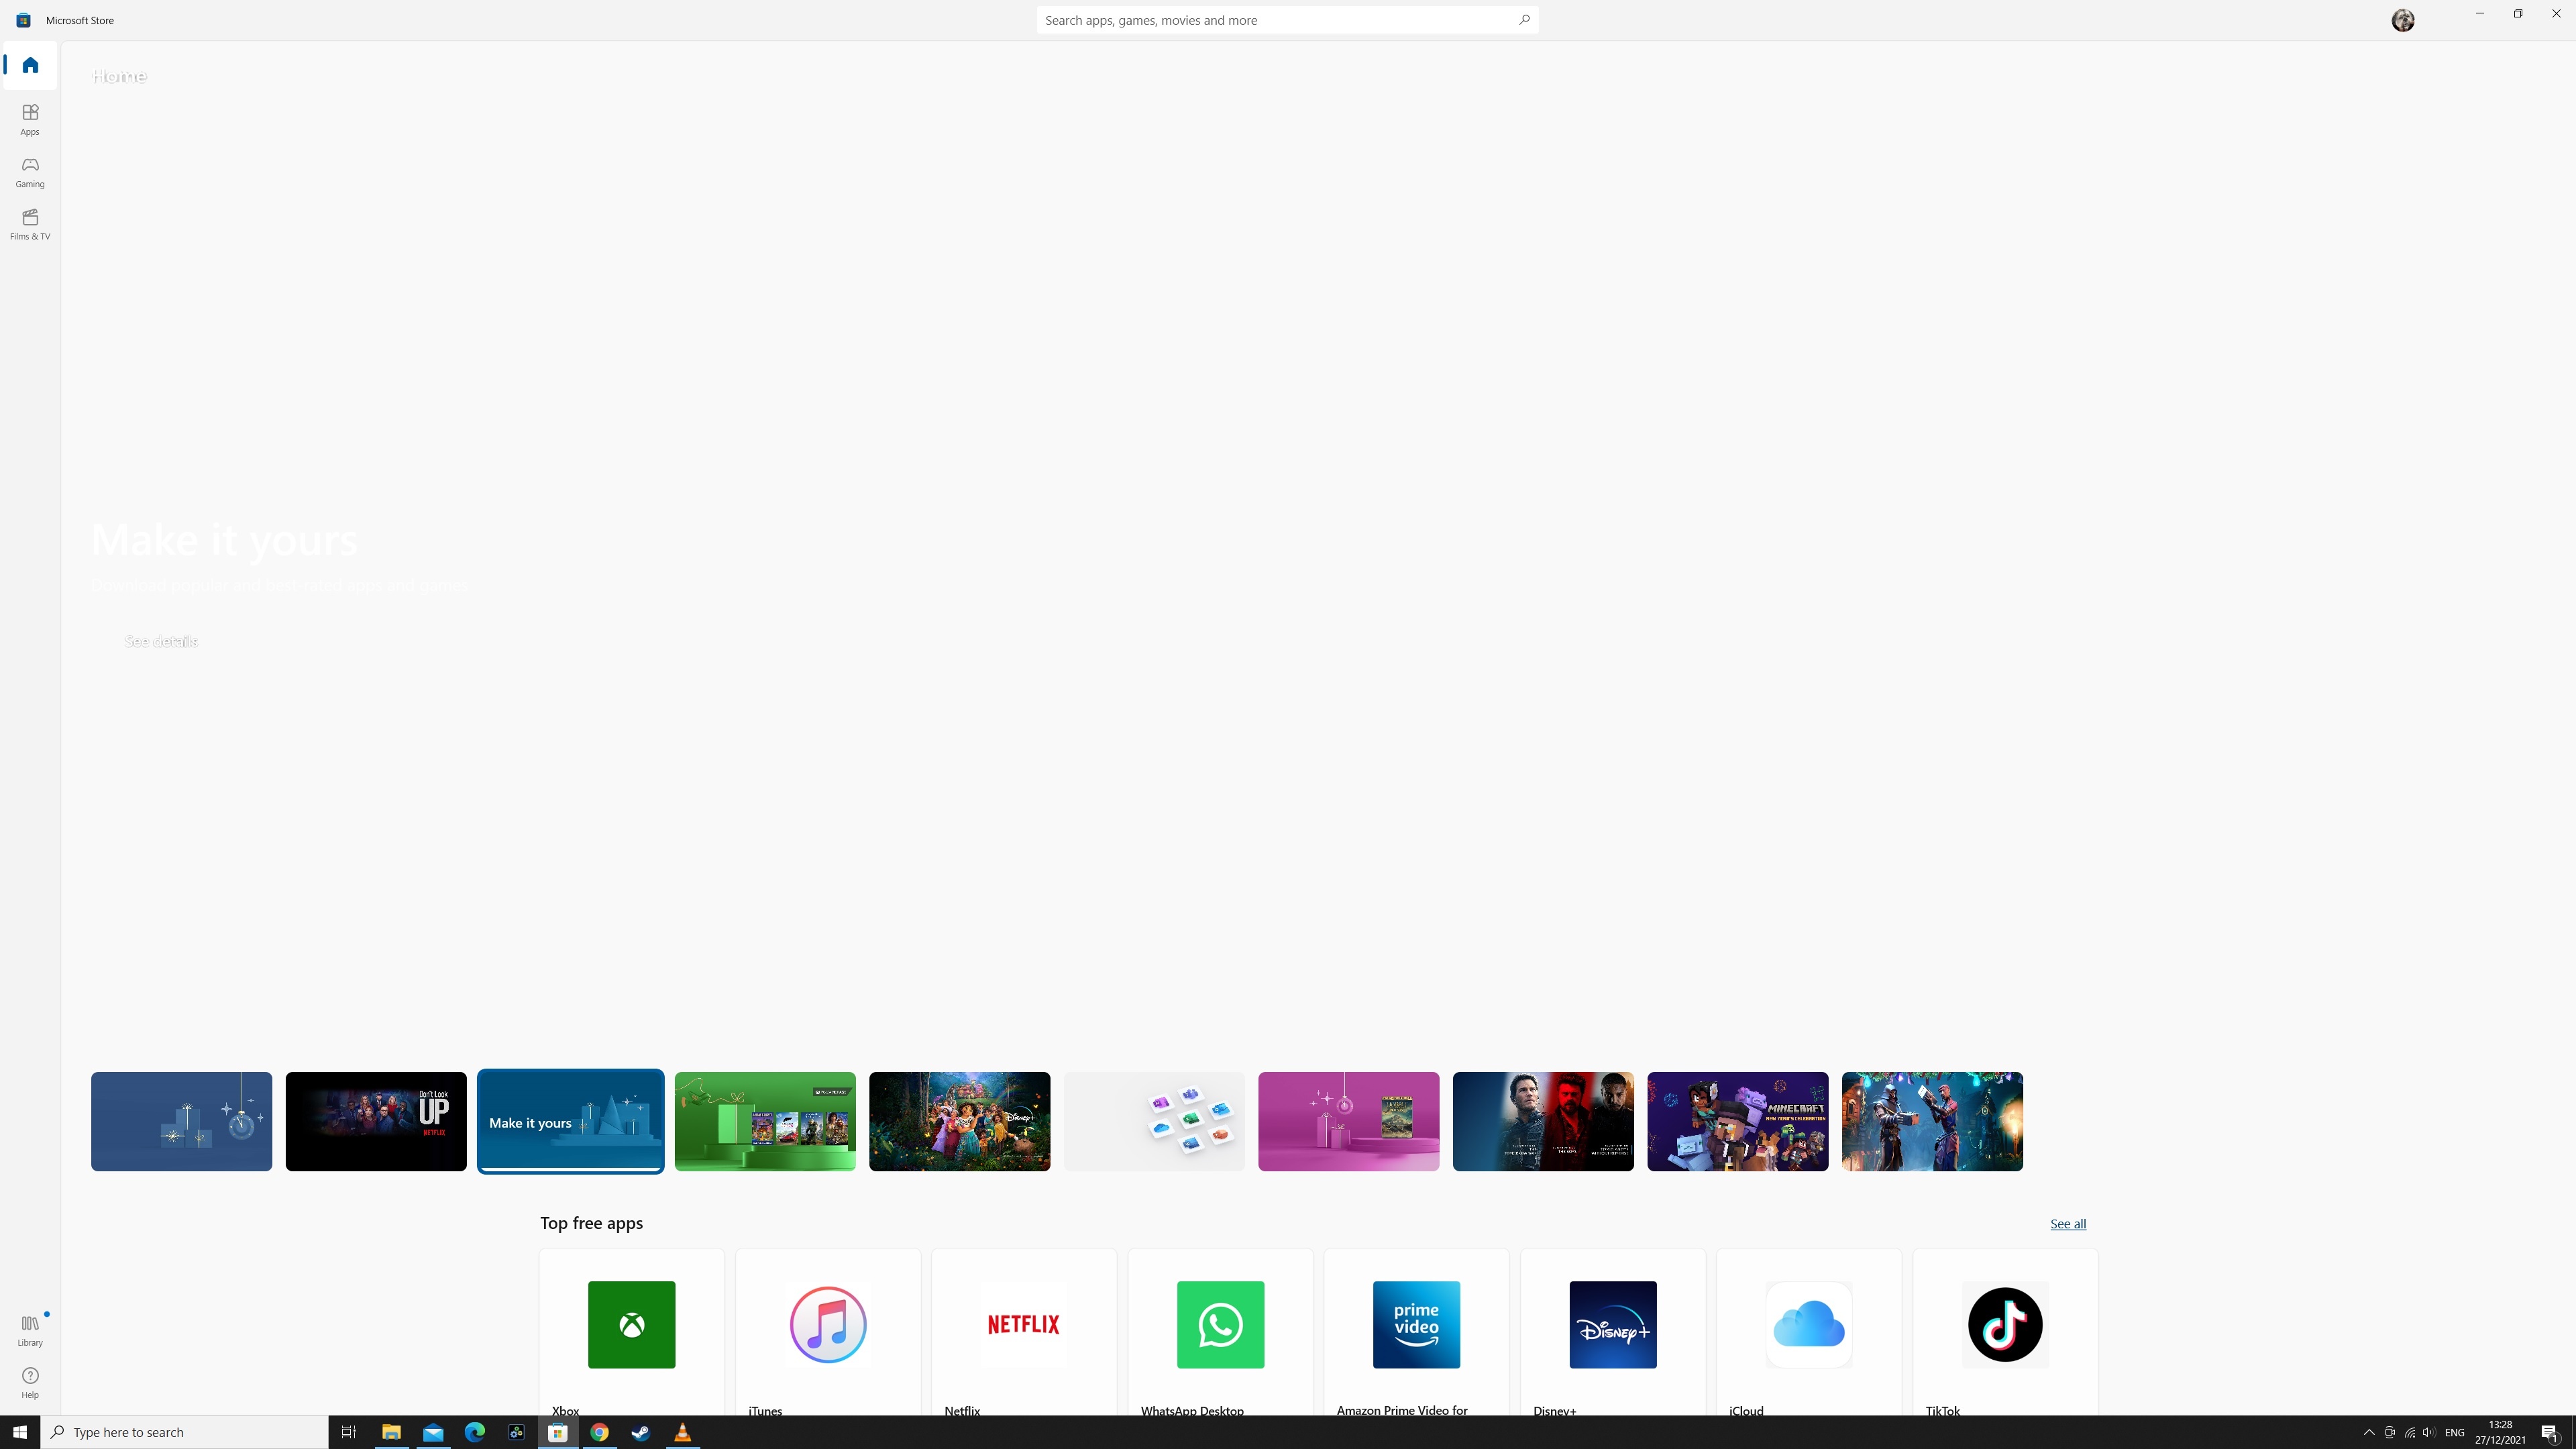Open the Wi-Fi network tray icon
The height and width of the screenshot is (1449, 2576).
2409,1432
